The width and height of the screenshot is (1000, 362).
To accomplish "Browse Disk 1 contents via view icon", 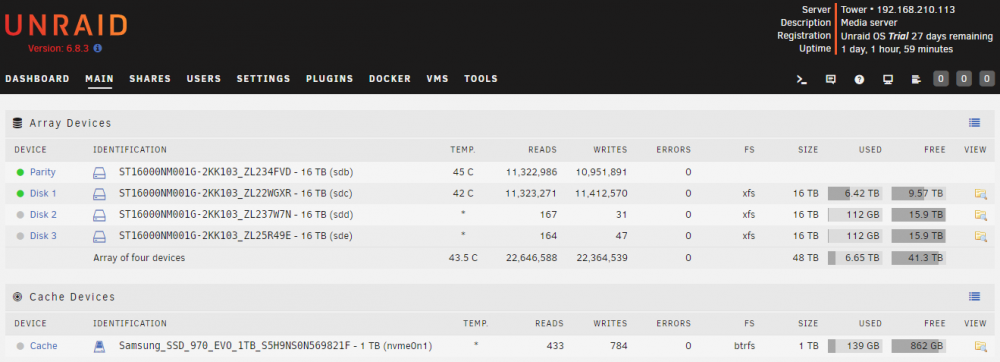I will click(x=980, y=194).
